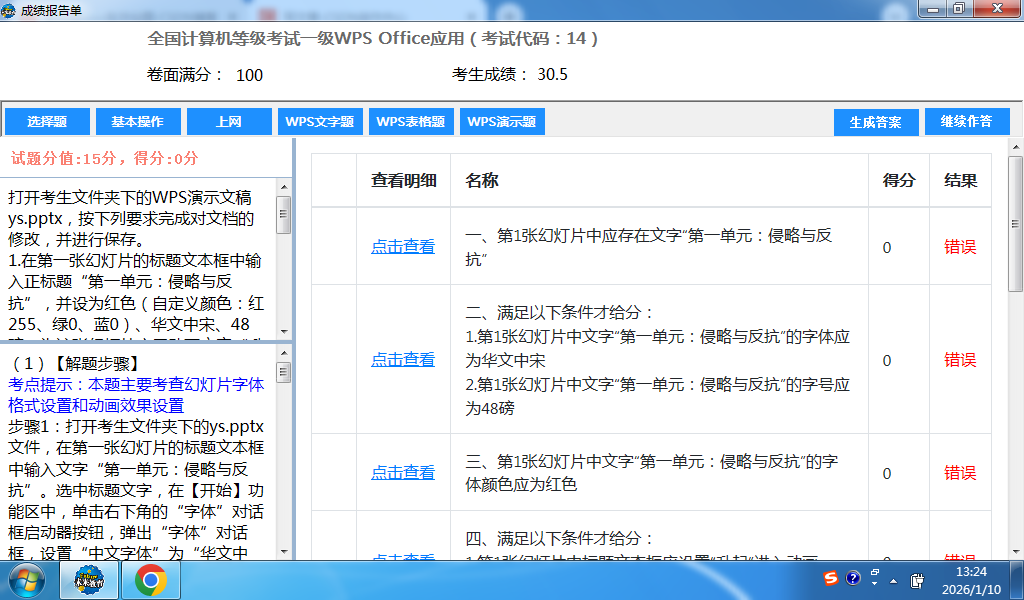Click the 继续作答 button

coord(967,121)
